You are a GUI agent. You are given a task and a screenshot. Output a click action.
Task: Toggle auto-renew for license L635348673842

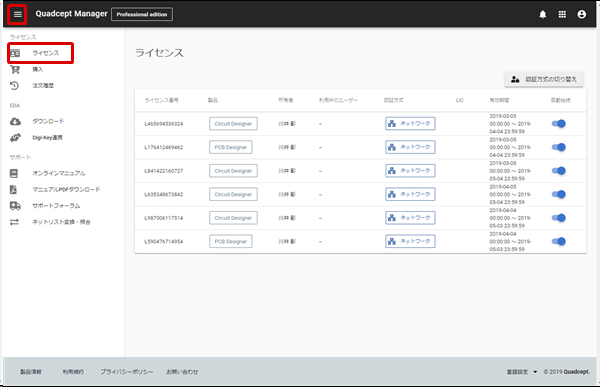coord(559,194)
